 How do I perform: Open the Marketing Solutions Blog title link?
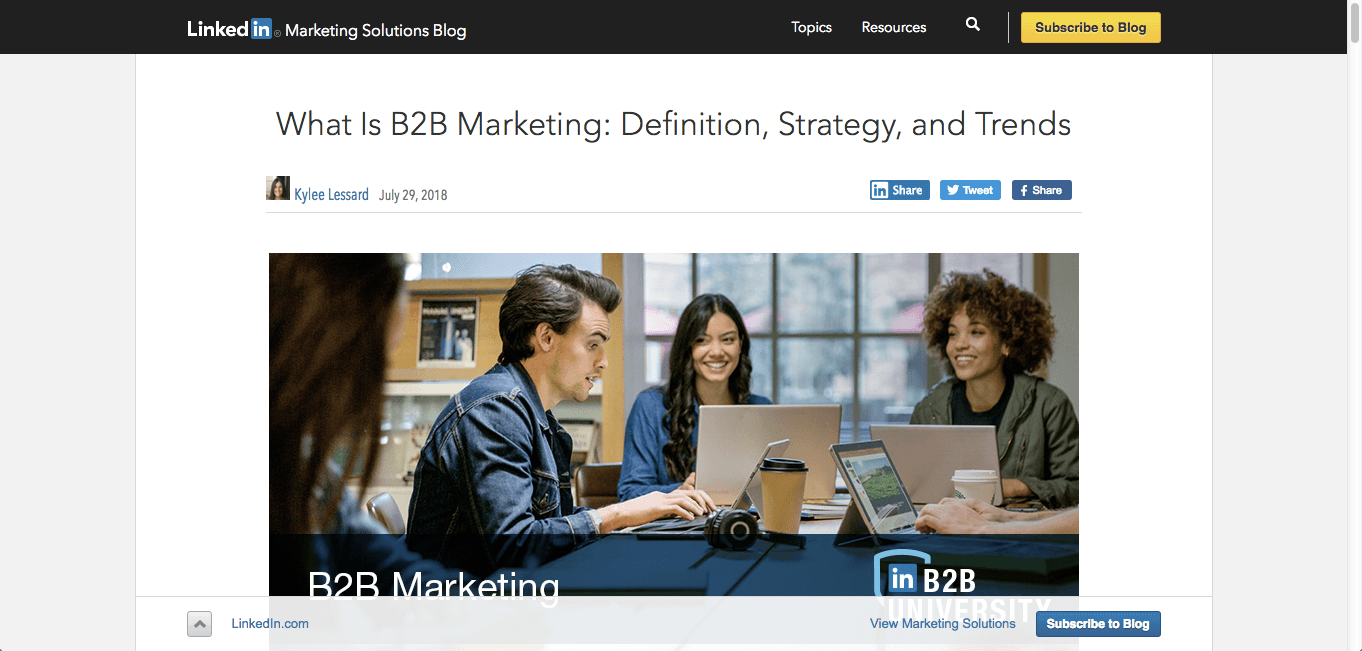click(x=375, y=30)
